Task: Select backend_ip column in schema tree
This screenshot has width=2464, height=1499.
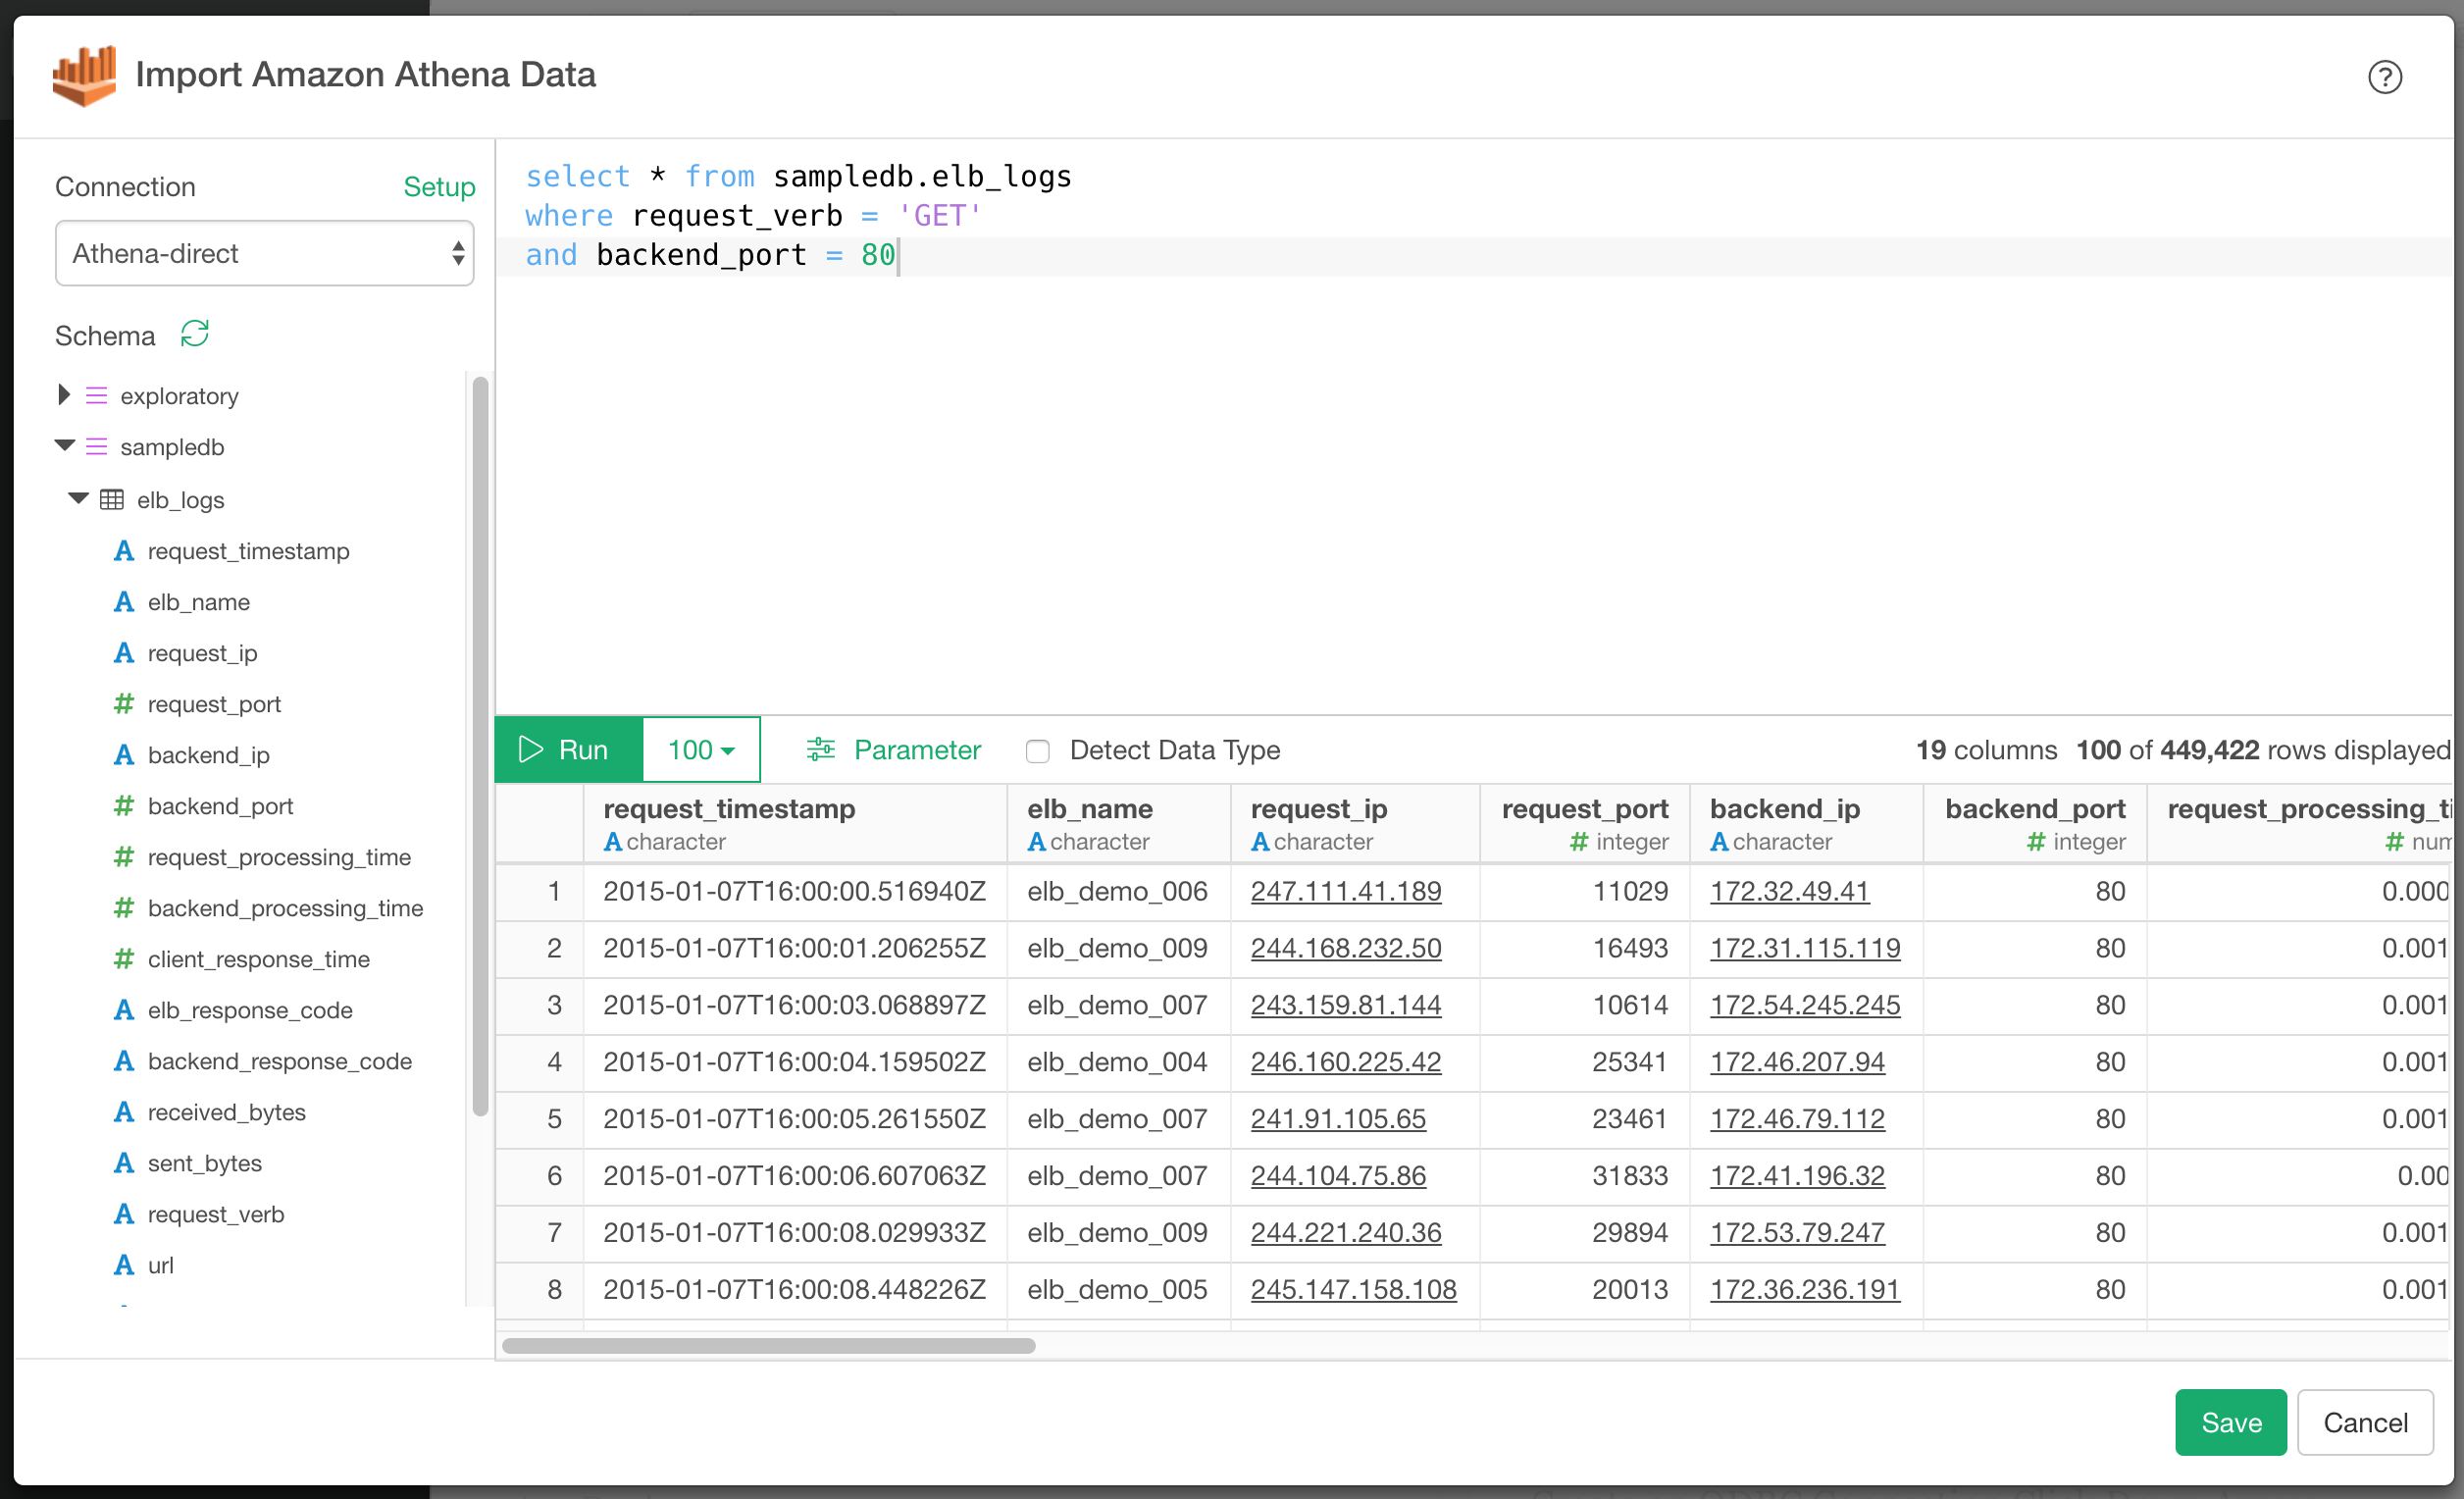Action: pos(209,755)
